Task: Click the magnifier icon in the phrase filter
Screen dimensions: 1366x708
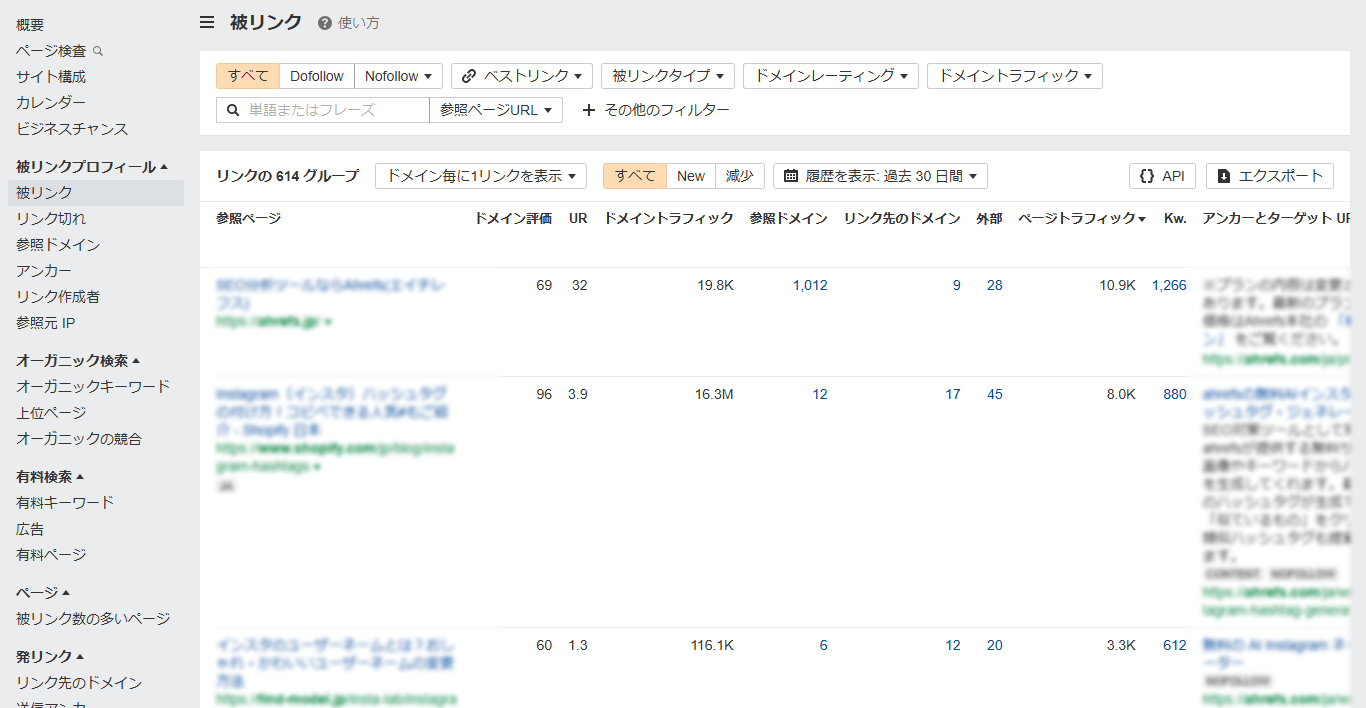Action: click(x=230, y=110)
